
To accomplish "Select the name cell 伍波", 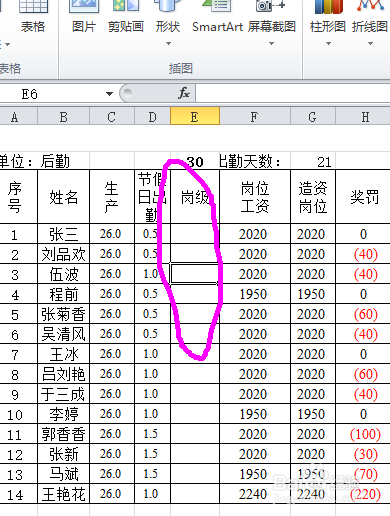I will [x=63, y=274].
